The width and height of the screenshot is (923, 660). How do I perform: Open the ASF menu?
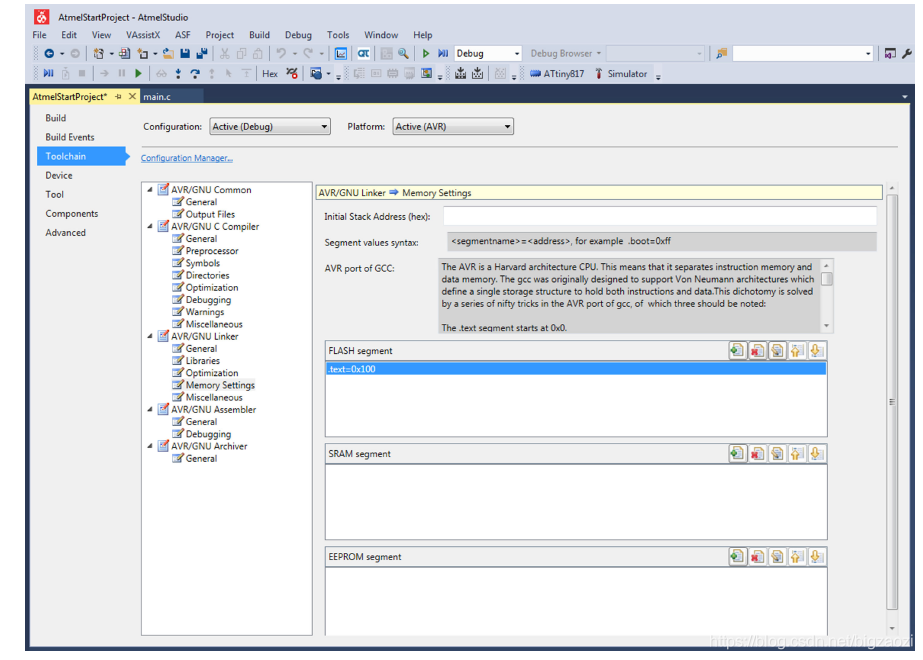pyautogui.click(x=182, y=35)
